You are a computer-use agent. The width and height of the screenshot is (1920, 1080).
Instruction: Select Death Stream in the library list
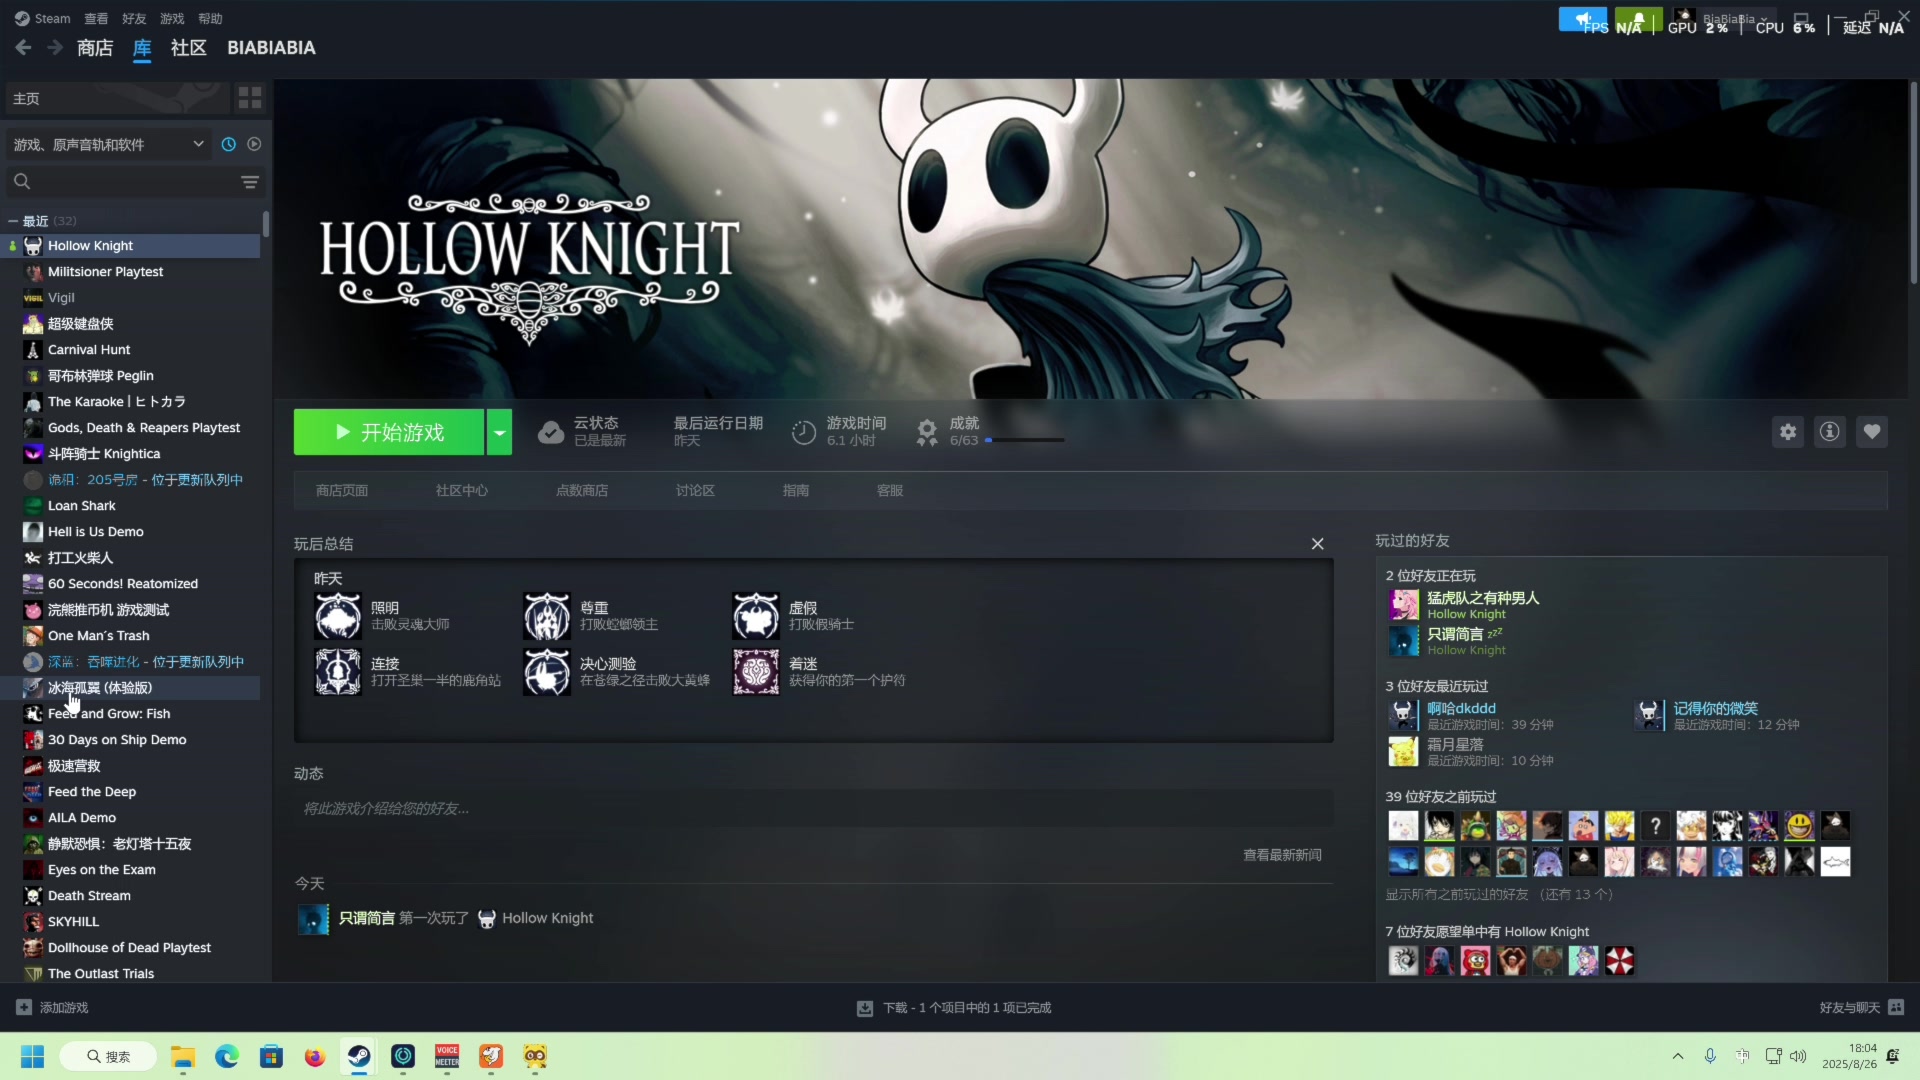pyautogui.click(x=130, y=896)
